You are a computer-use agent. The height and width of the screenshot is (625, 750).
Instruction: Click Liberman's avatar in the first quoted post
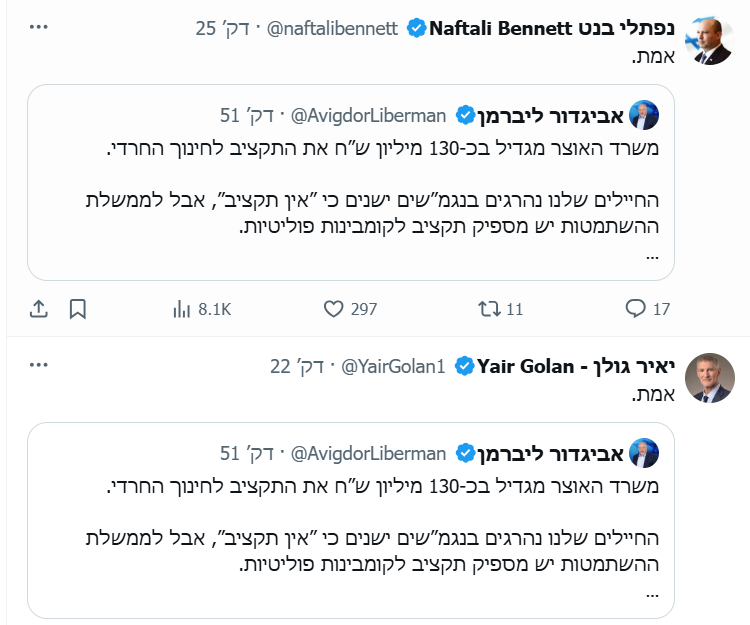coord(647,116)
